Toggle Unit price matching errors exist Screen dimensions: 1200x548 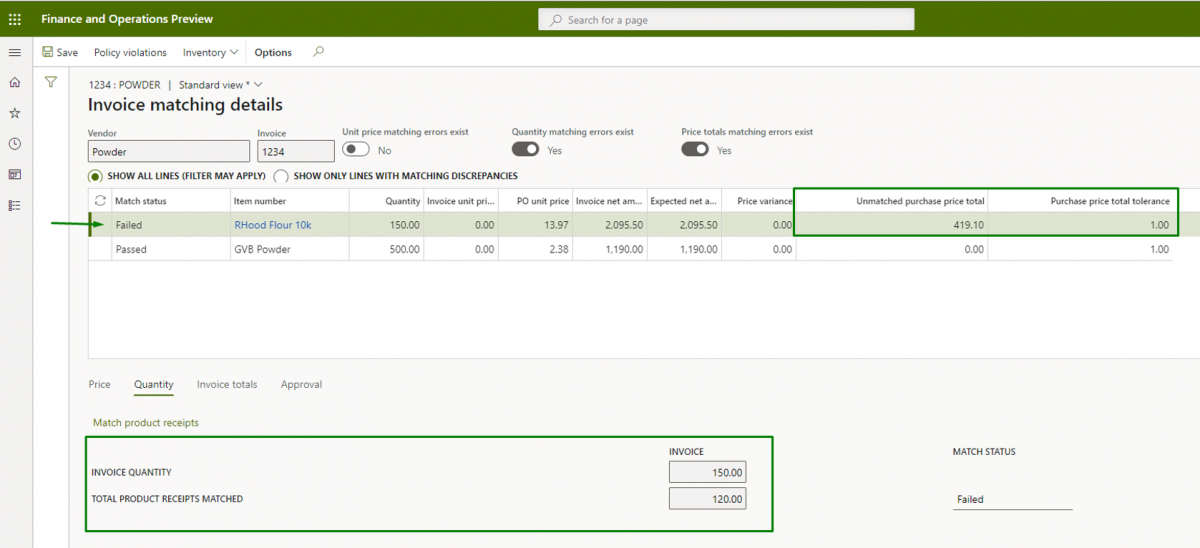pos(355,149)
